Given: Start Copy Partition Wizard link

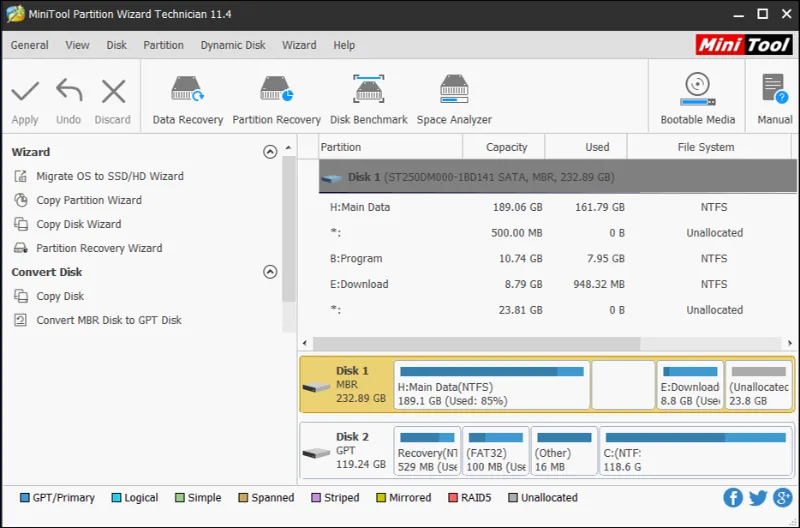Looking at the screenshot, I should point(89,200).
